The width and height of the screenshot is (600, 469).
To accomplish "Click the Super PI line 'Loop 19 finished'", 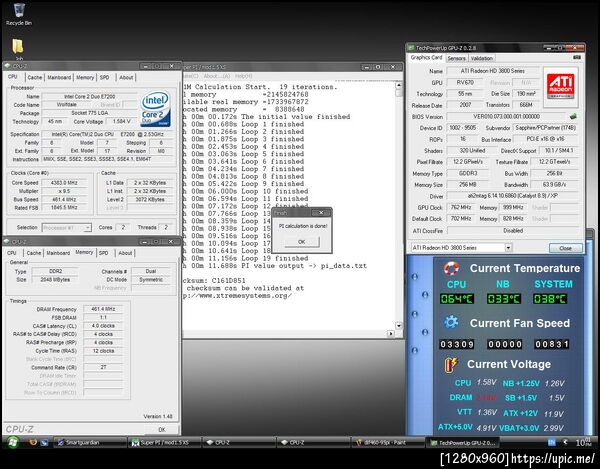I will pyautogui.click(x=275, y=258).
